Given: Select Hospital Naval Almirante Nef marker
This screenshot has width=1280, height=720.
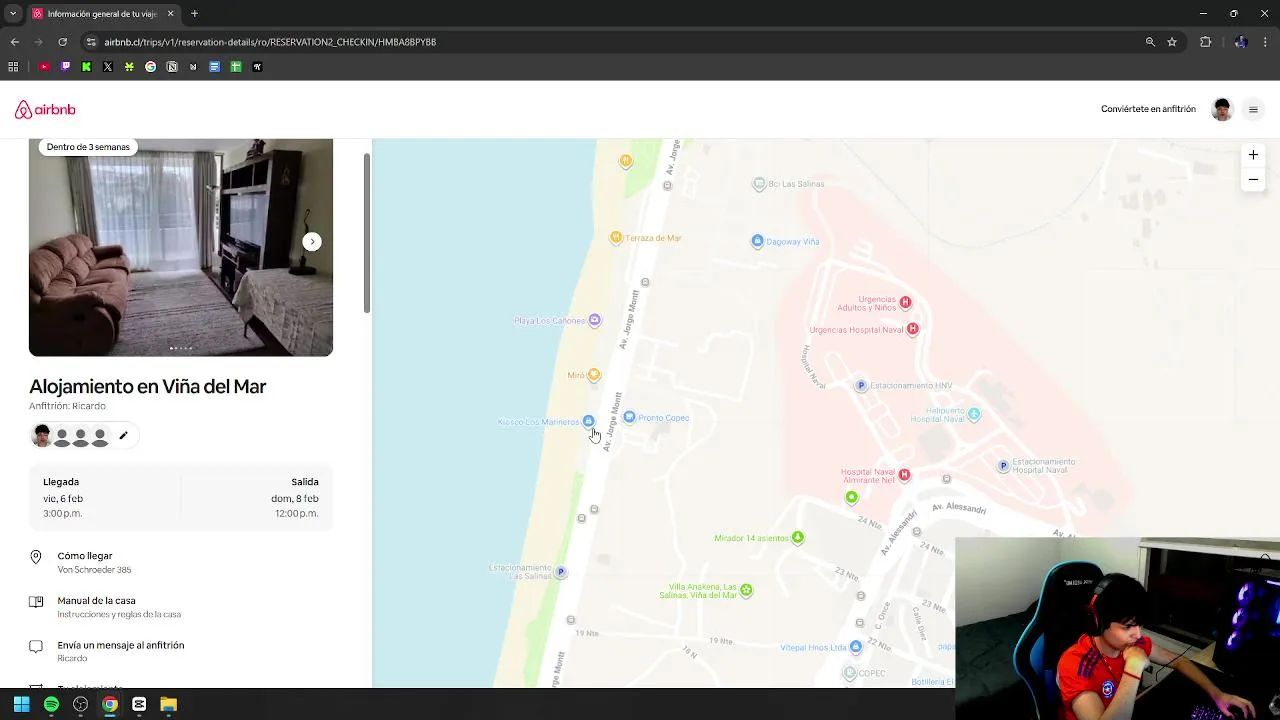Looking at the screenshot, I should click(904, 475).
